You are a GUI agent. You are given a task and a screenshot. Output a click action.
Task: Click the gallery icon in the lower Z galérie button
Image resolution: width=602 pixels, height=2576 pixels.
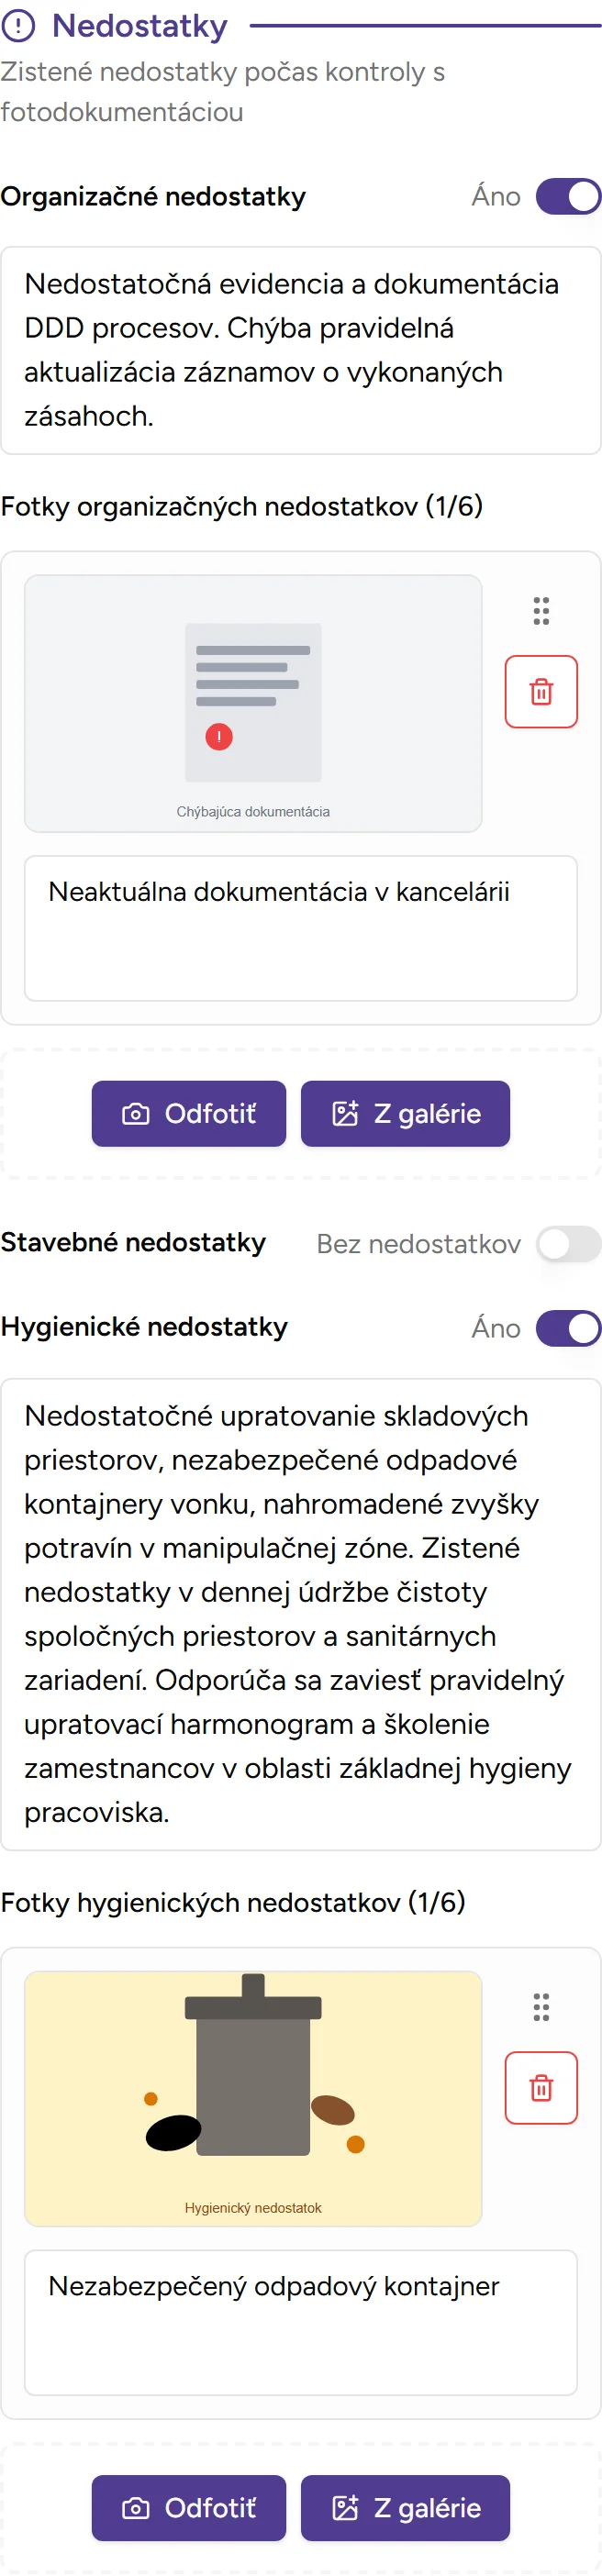(345, 2508)
